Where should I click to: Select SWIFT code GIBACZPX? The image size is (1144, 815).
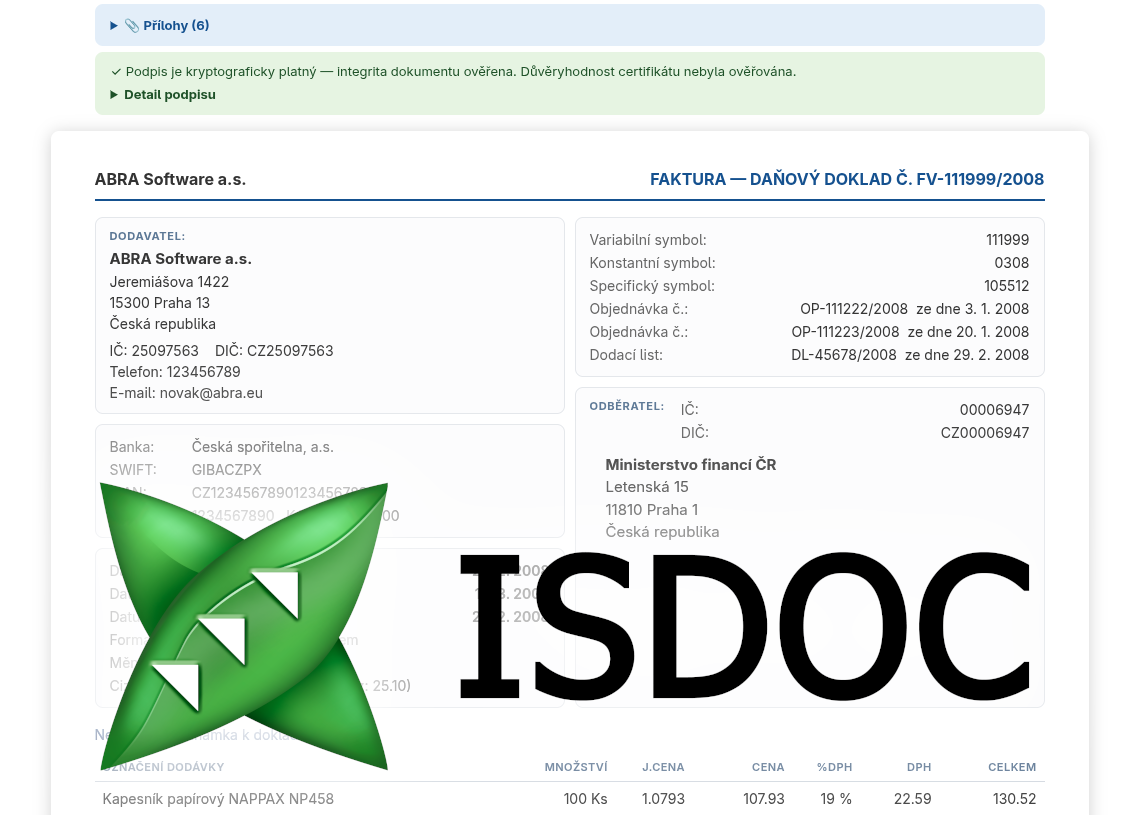click(227, 470)
